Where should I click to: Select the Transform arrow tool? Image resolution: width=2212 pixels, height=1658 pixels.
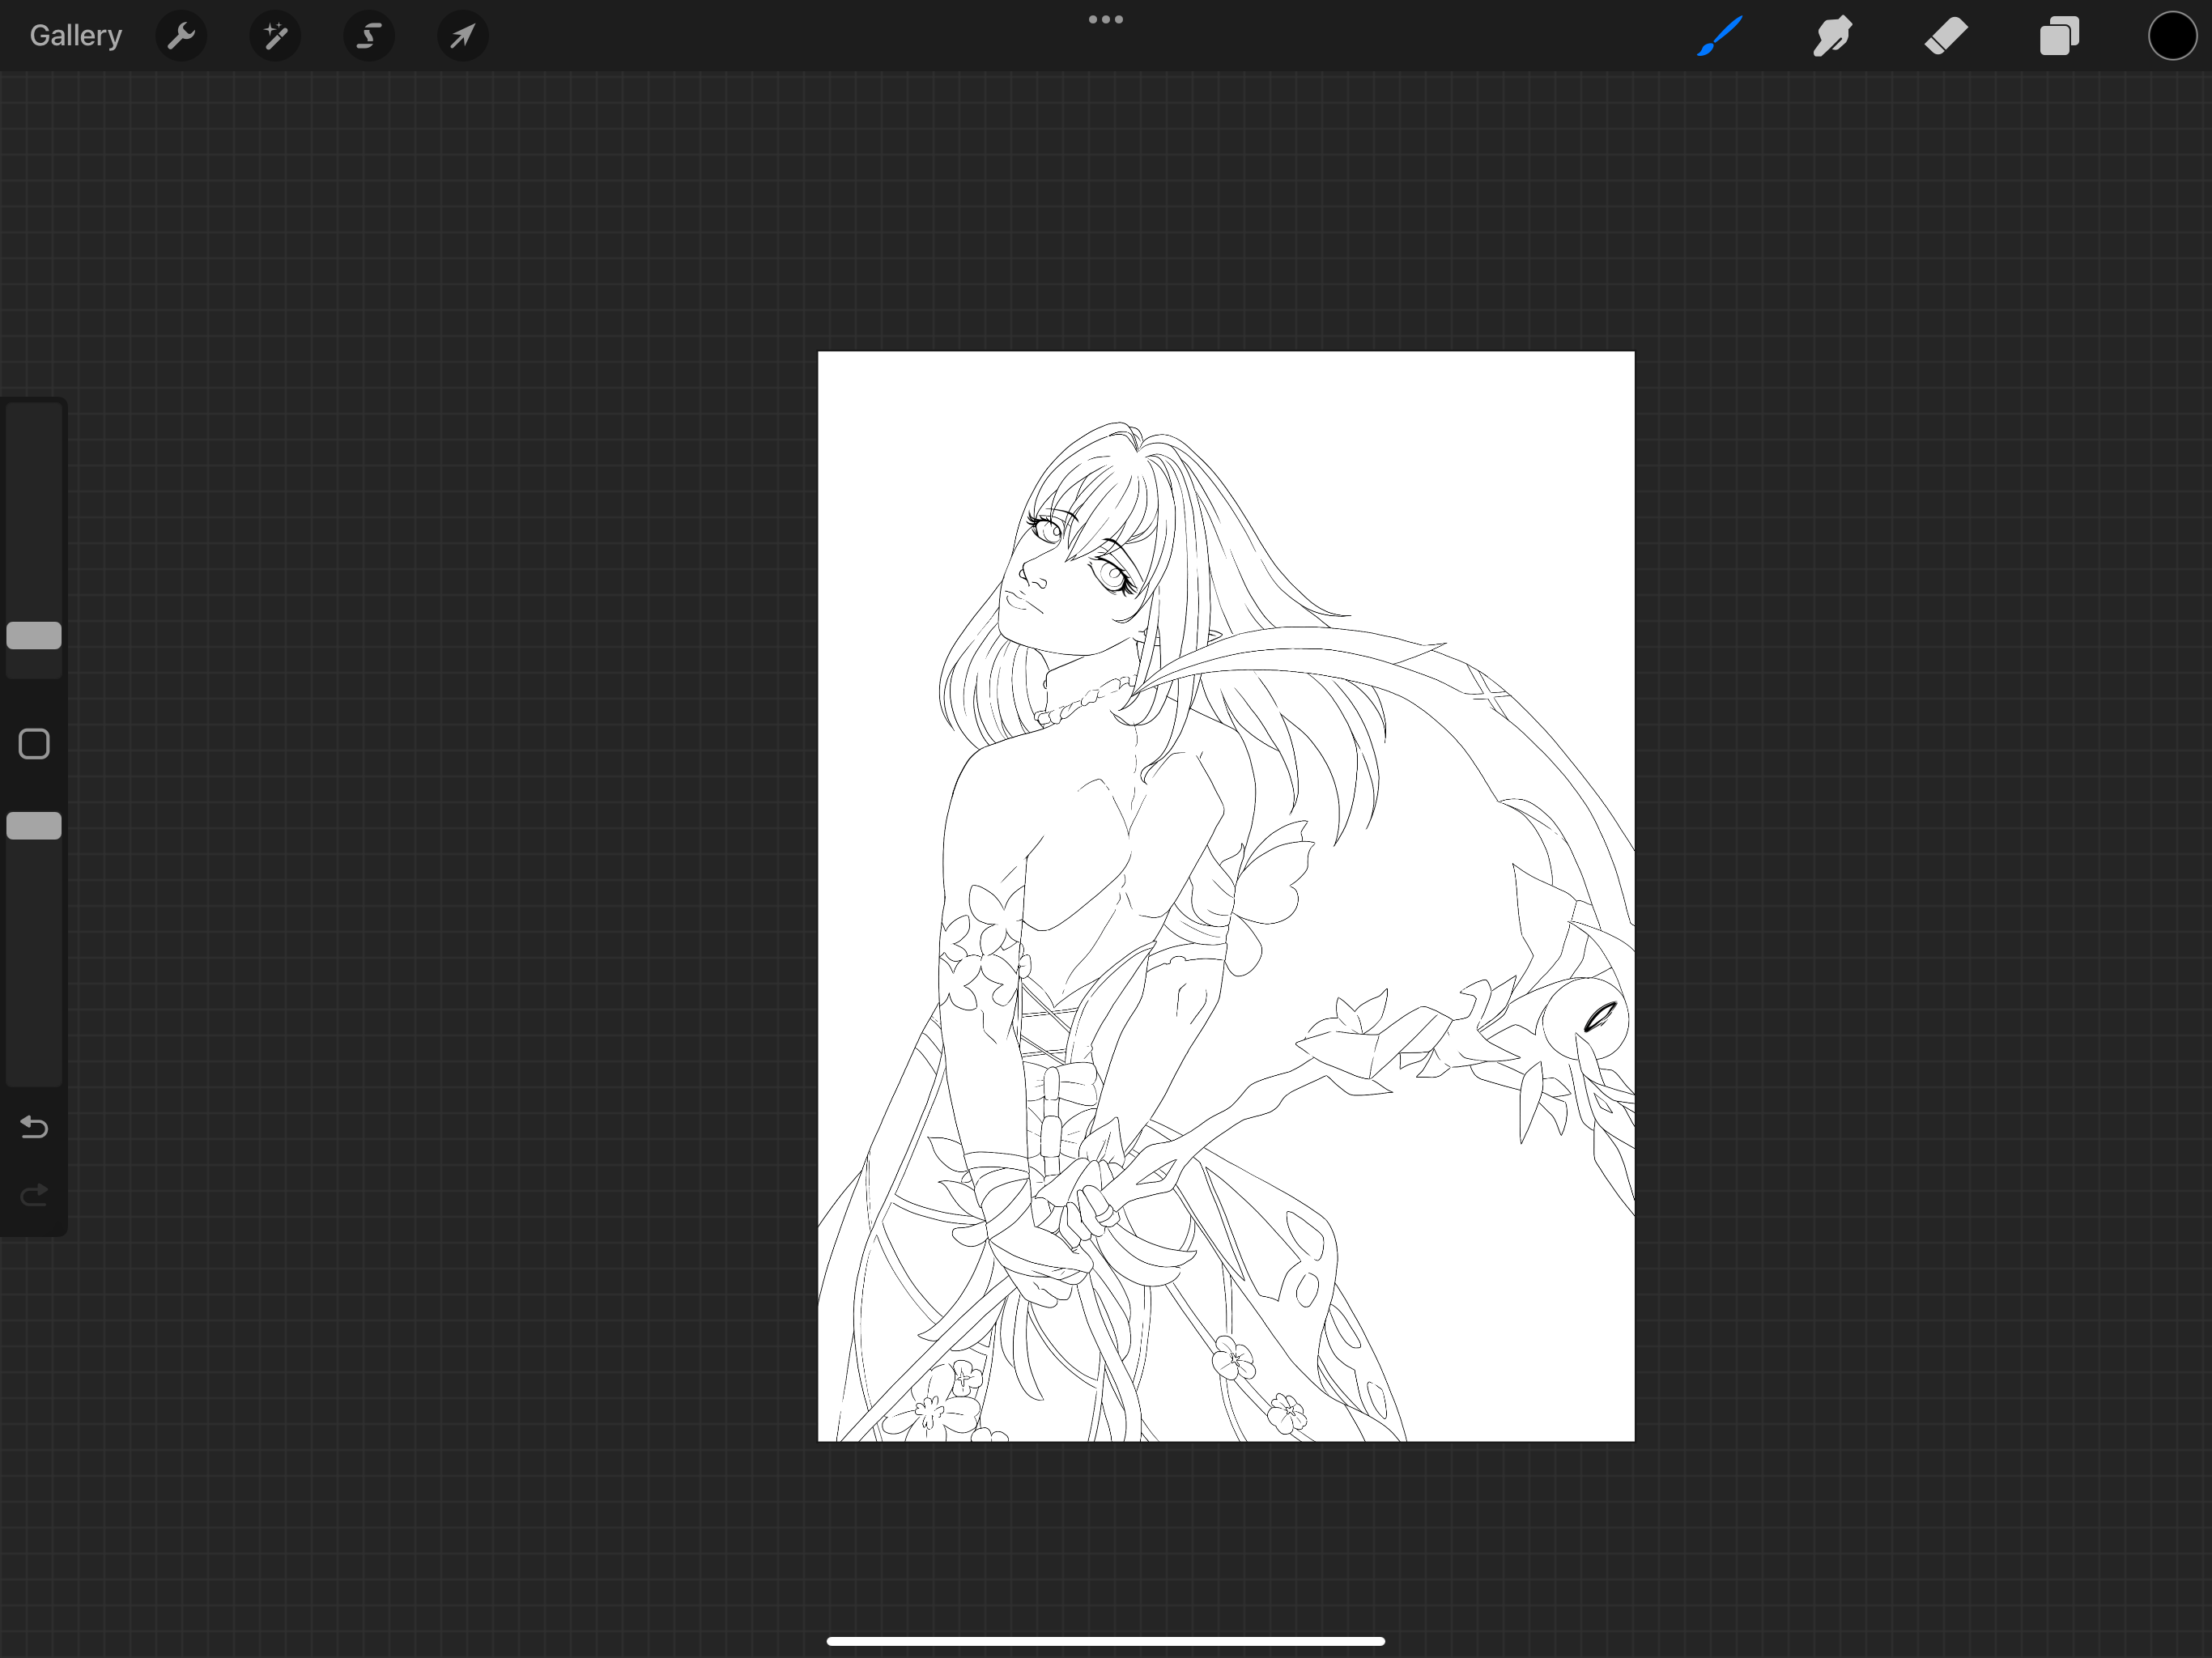[461, 36]
